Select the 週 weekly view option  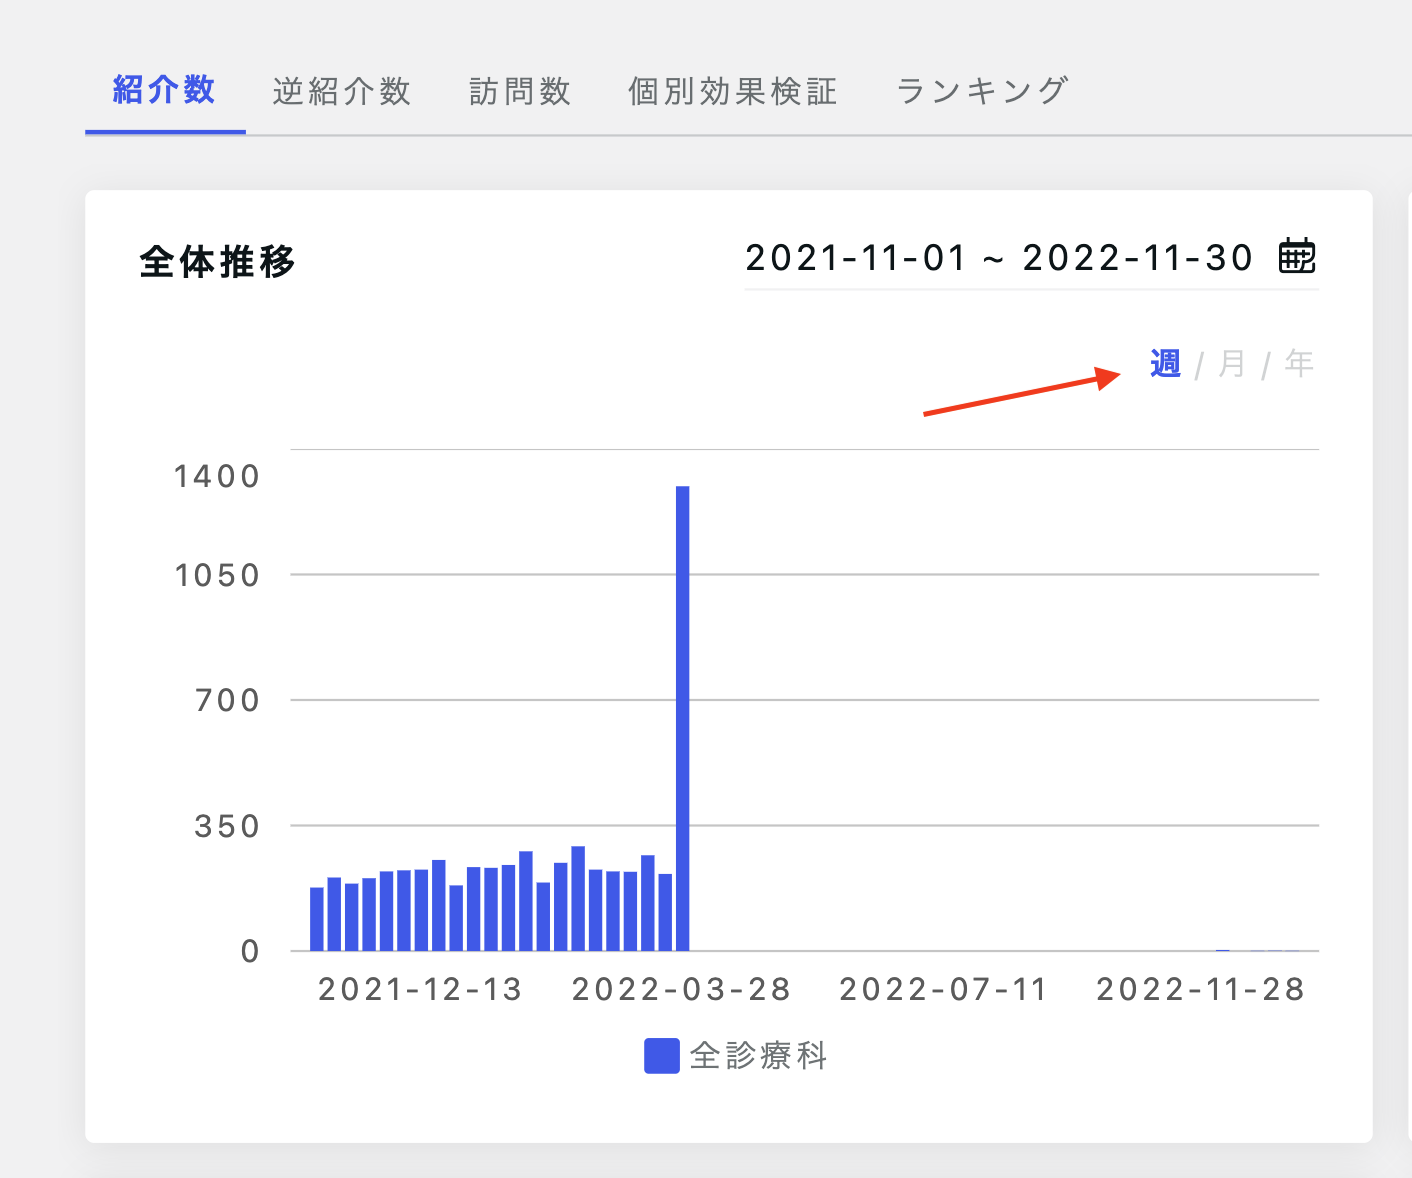(1166, 363)
